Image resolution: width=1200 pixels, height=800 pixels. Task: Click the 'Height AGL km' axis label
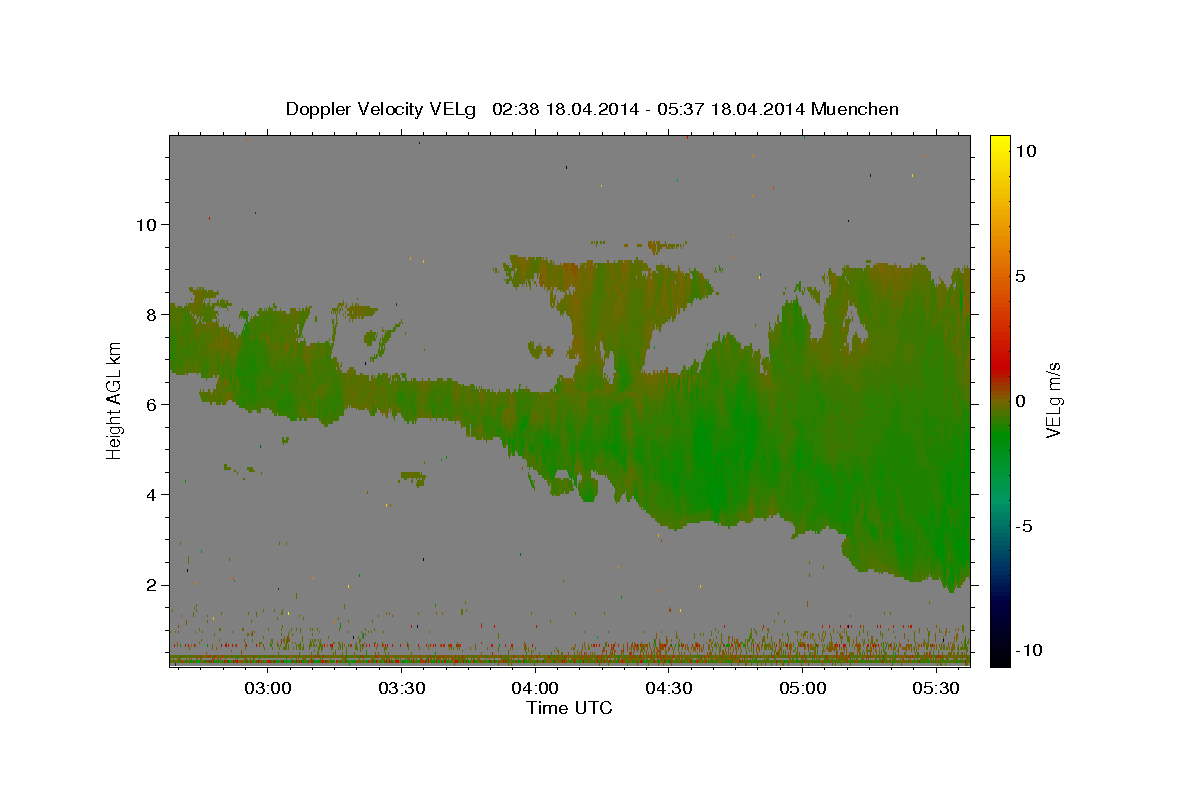pyautogui.click(x=115, y=401)
